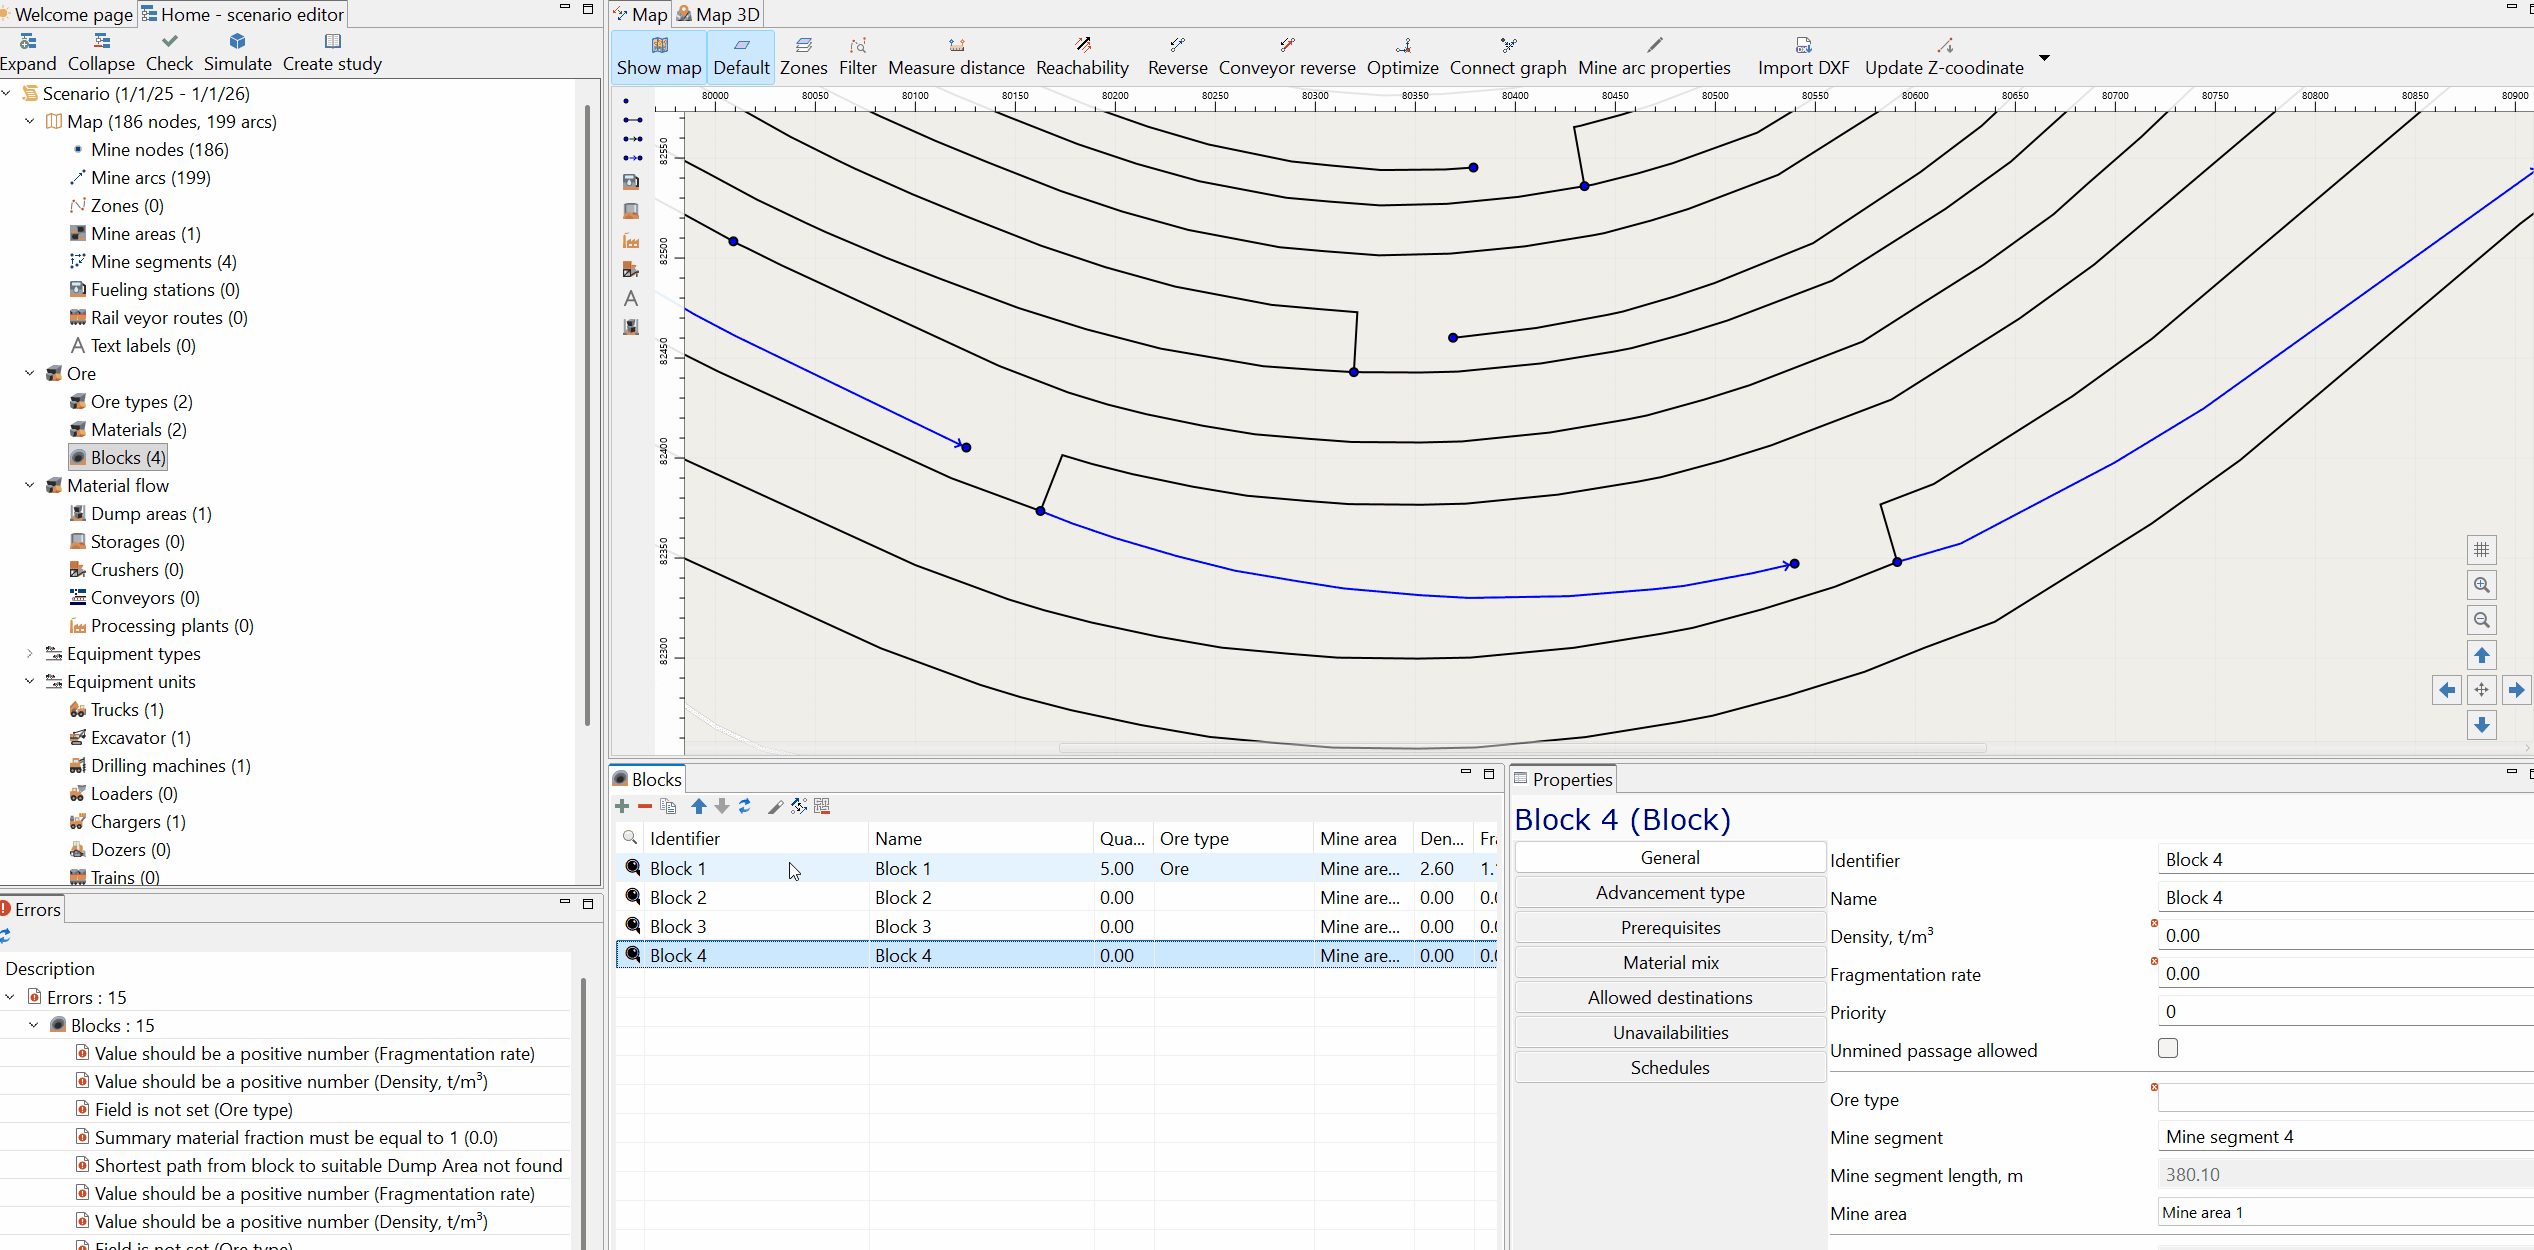Open map toolbar overflow dropdown arrow
2534x1250 pixels.
click(x=2044, y=57)
